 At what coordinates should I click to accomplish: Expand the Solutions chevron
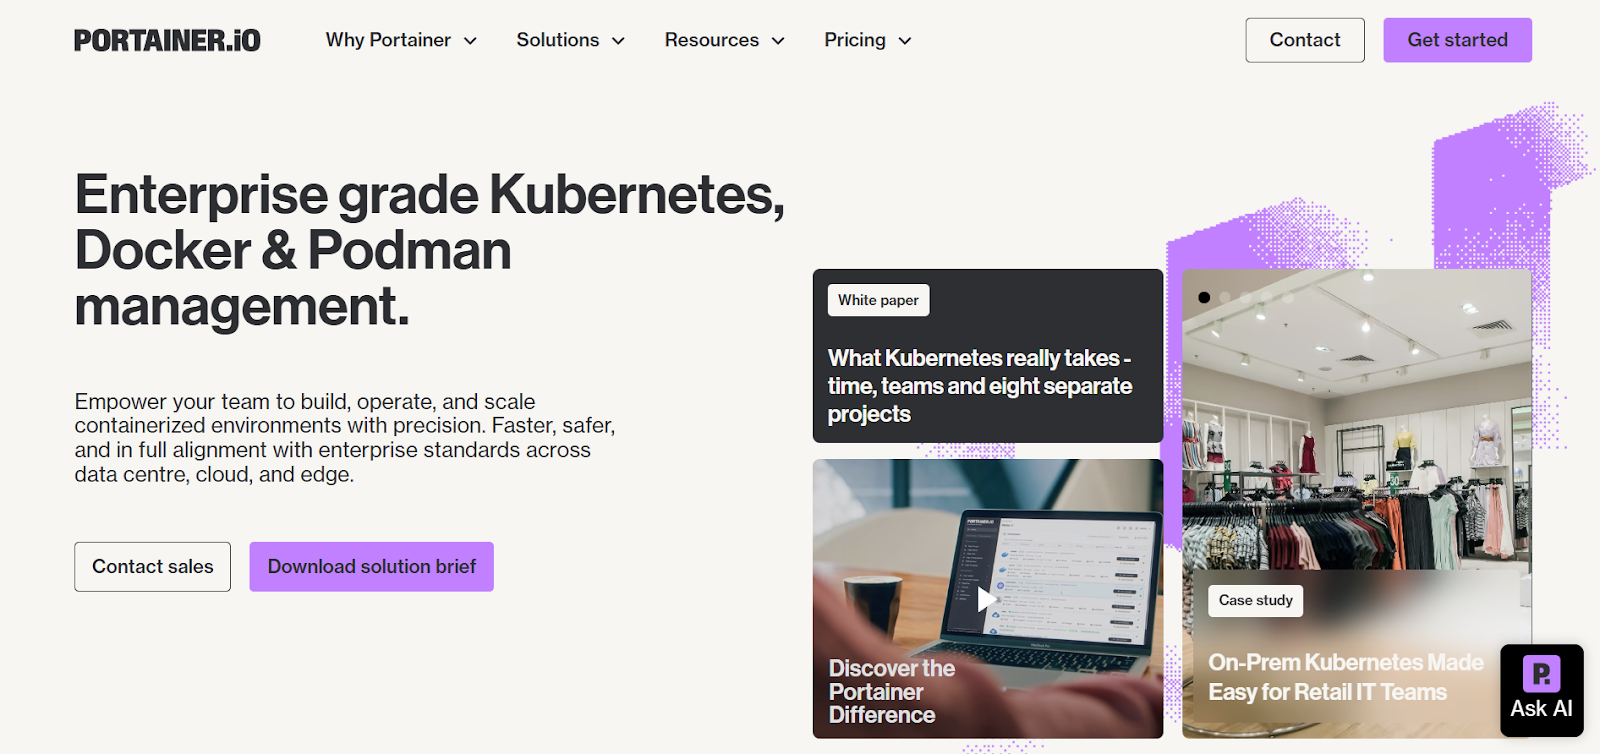[618, 41]
